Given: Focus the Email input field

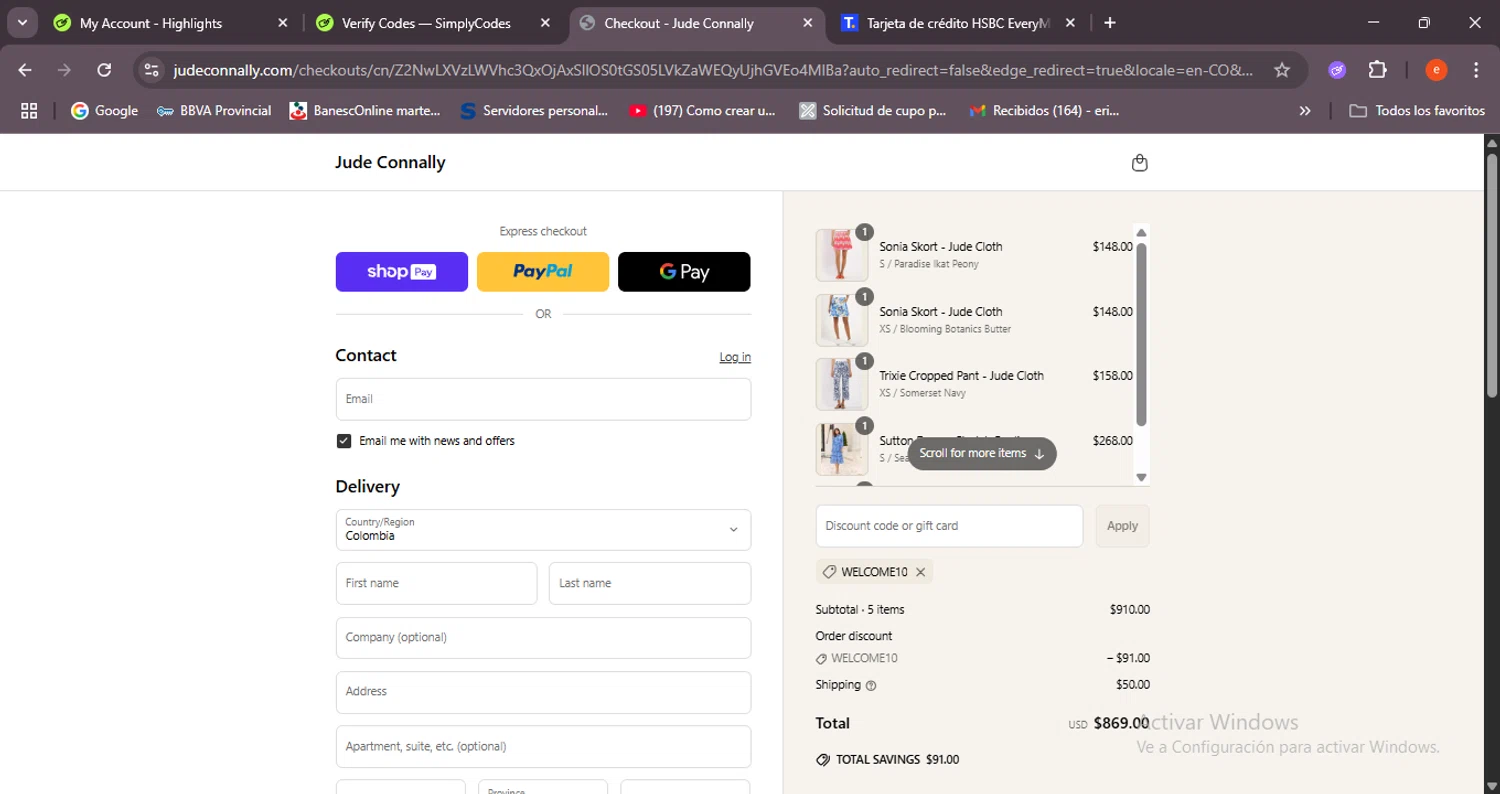Looking at the screenshot, I should [543, 399].
